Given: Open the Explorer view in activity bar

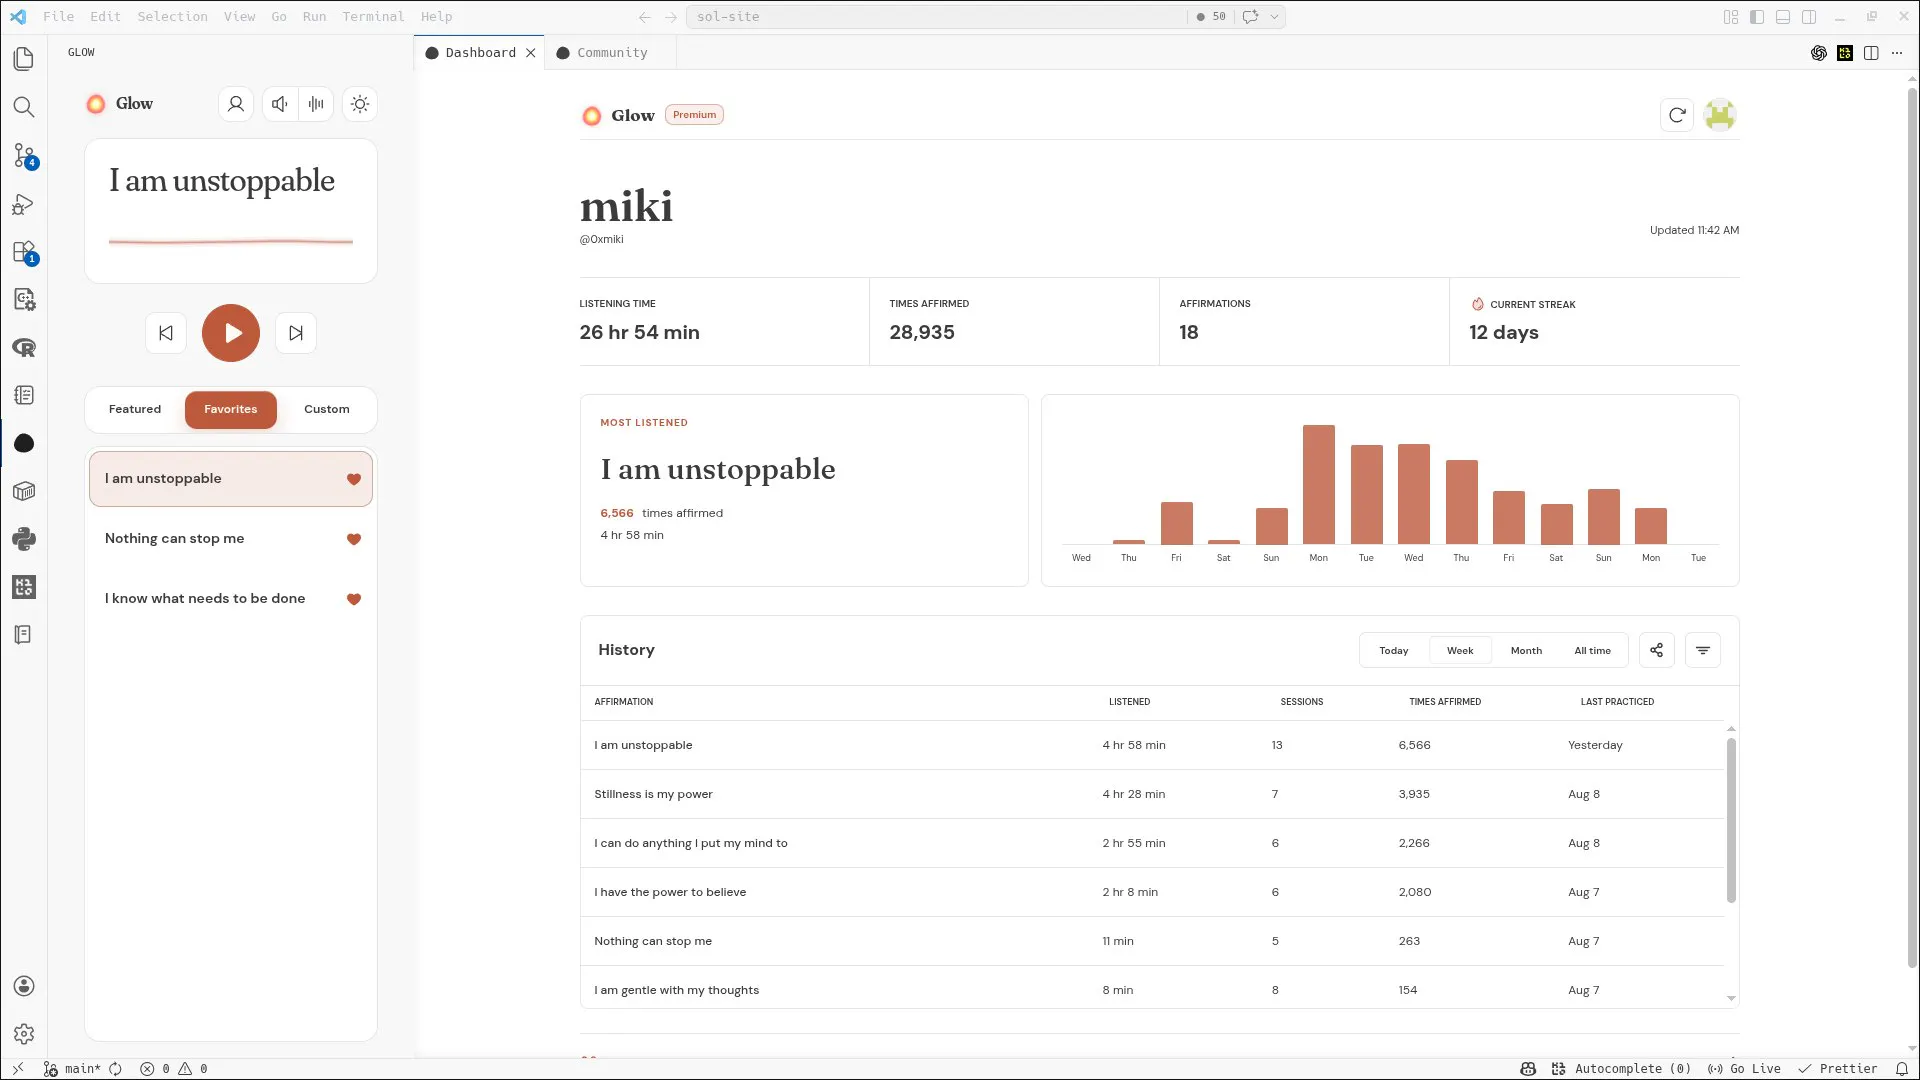Looking at the screenshot, I should (24, 59).
